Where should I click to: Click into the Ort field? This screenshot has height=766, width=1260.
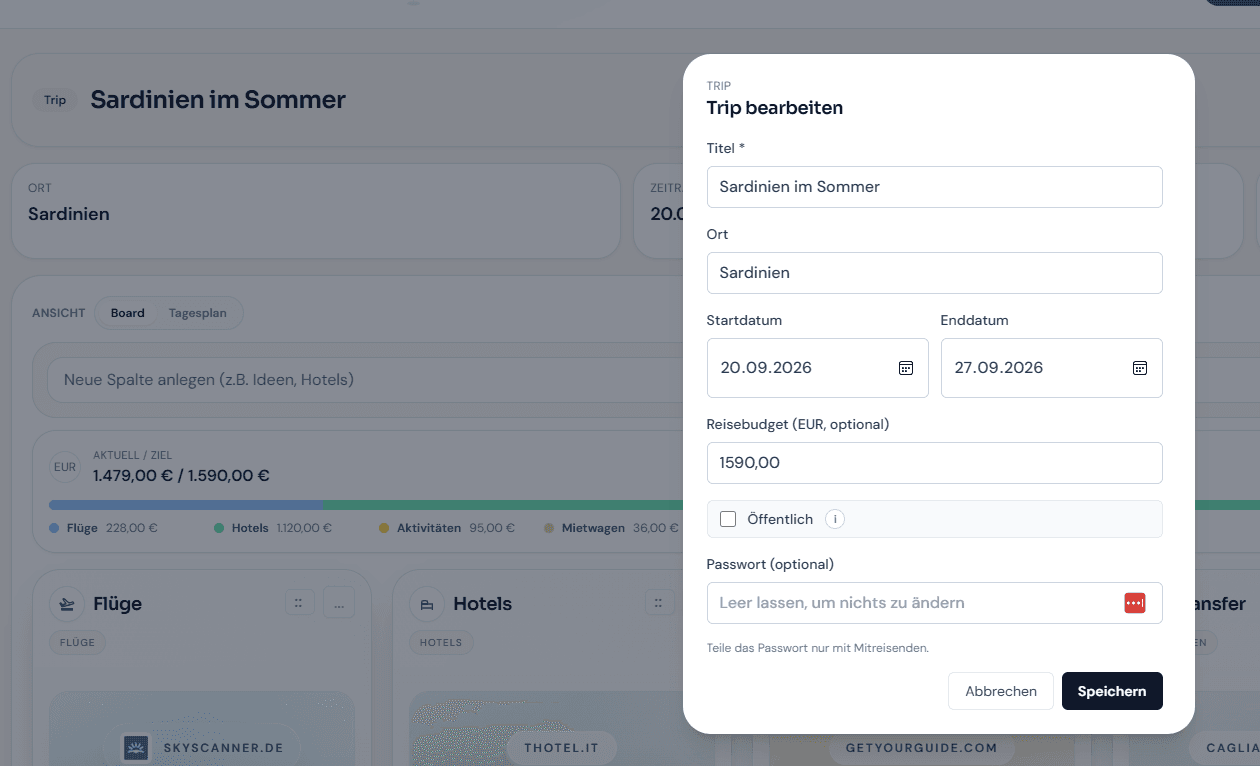pyautogui.click(x=934, y=273)
